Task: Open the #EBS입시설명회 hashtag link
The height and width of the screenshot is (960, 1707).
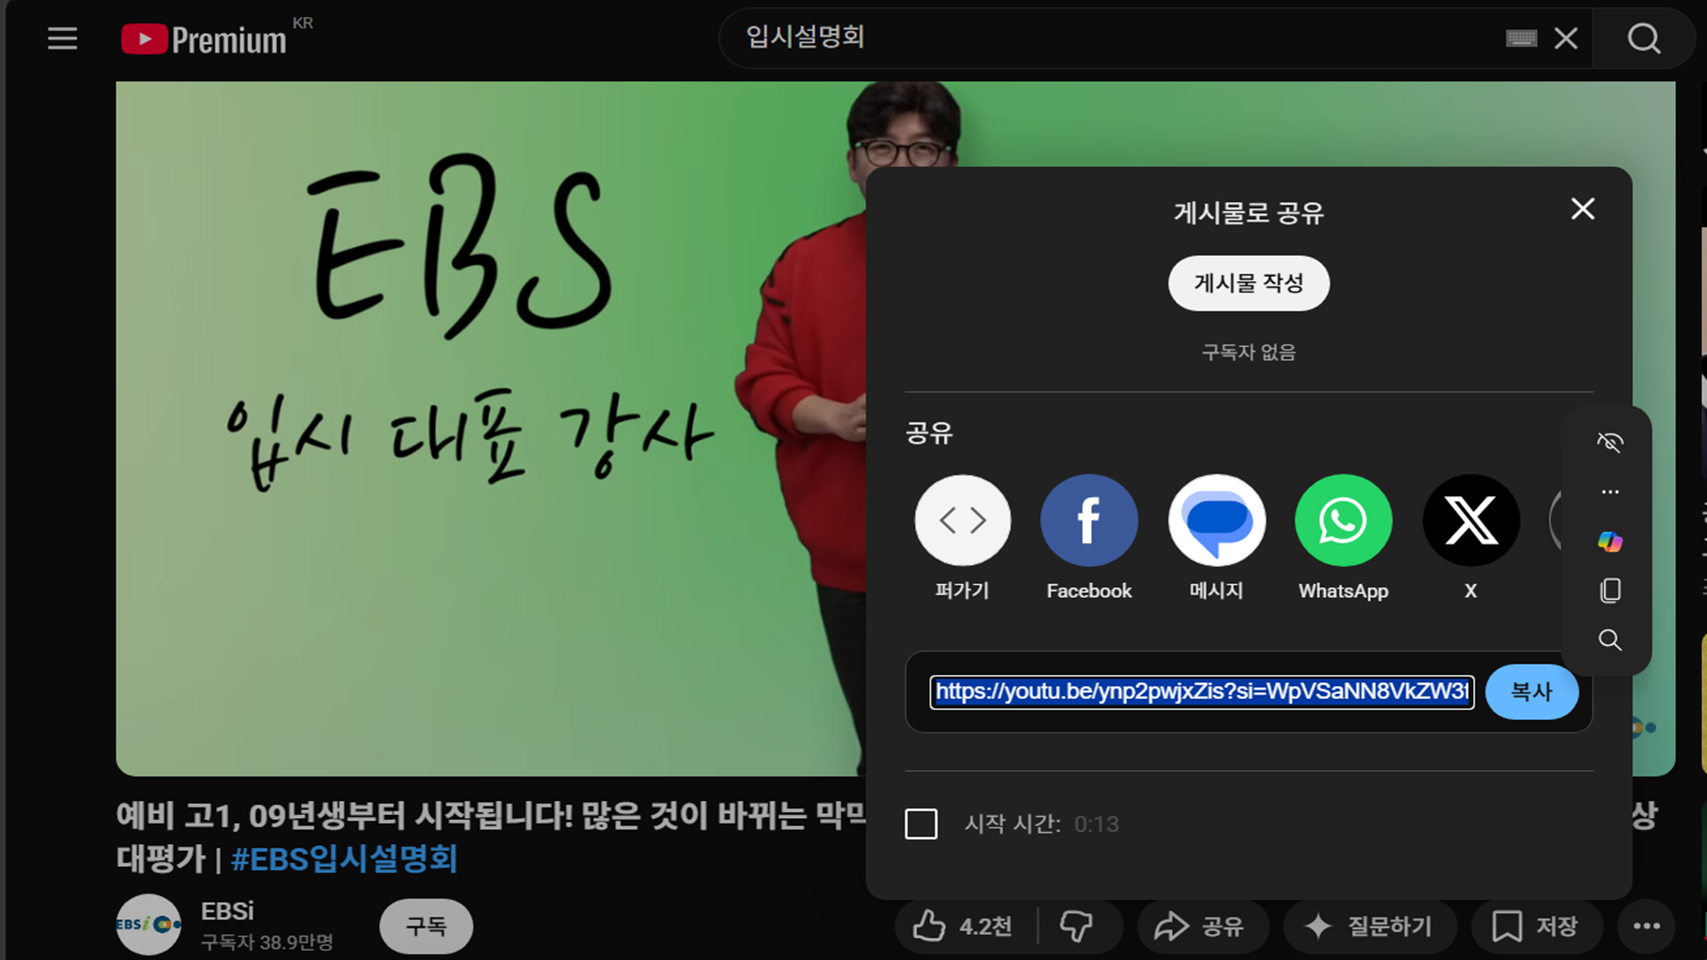Action: tap(344, 859)
